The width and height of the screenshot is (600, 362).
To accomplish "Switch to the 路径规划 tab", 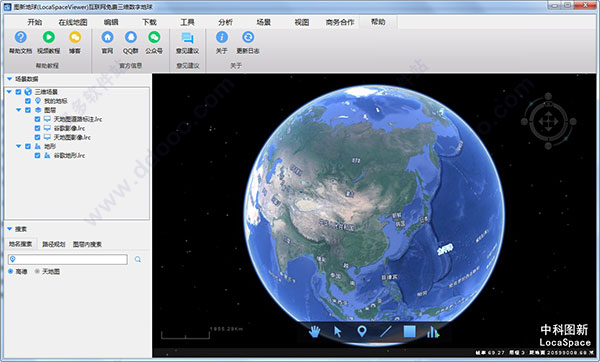I will [x=54, y=244].
